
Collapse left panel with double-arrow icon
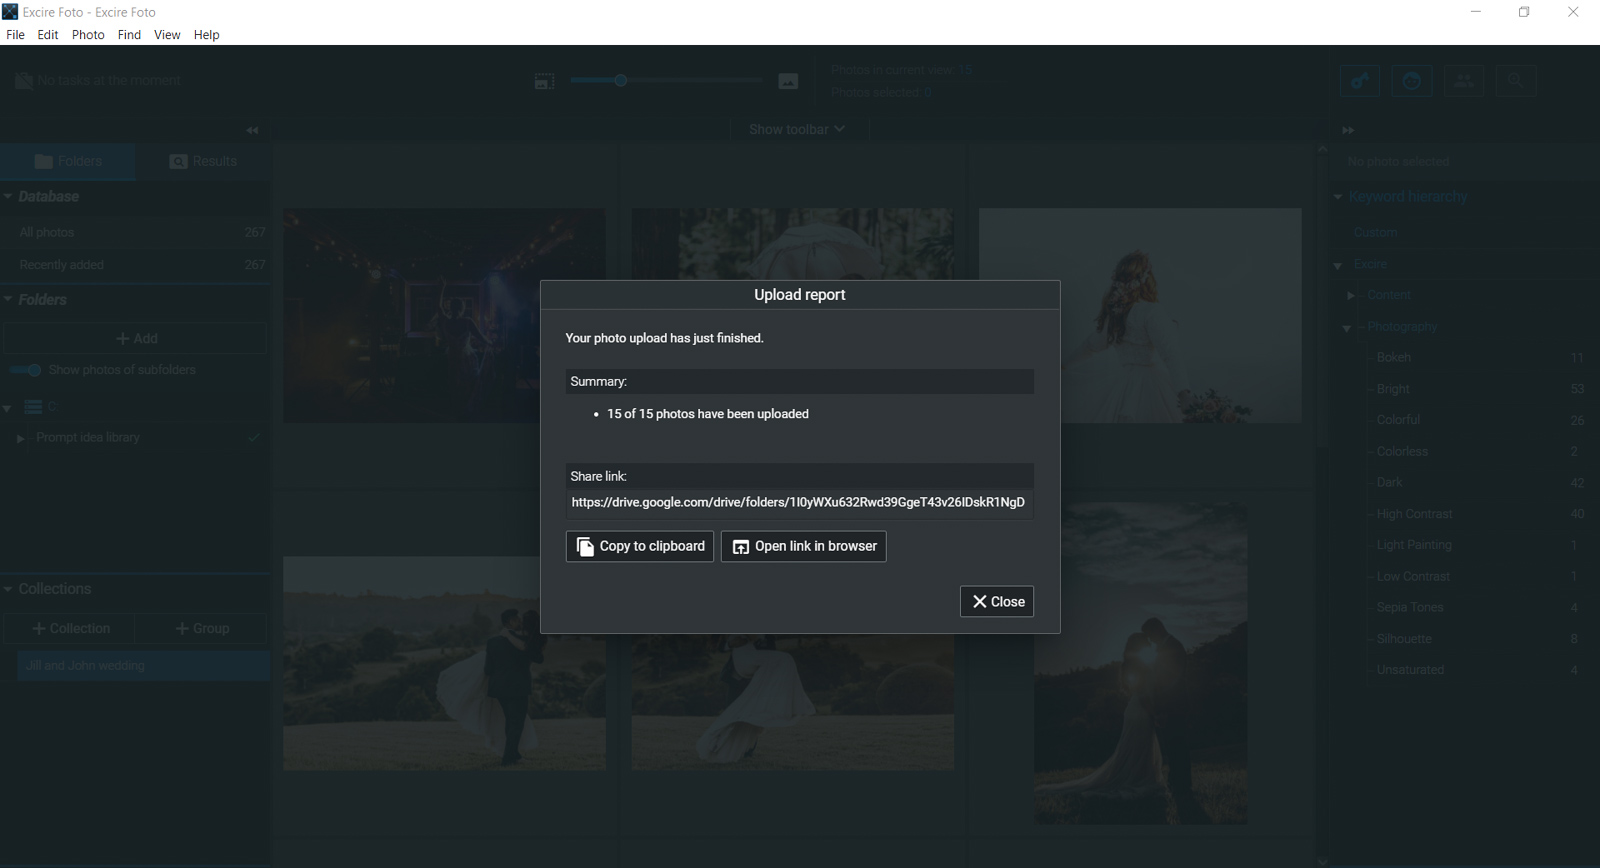point(252,130)
